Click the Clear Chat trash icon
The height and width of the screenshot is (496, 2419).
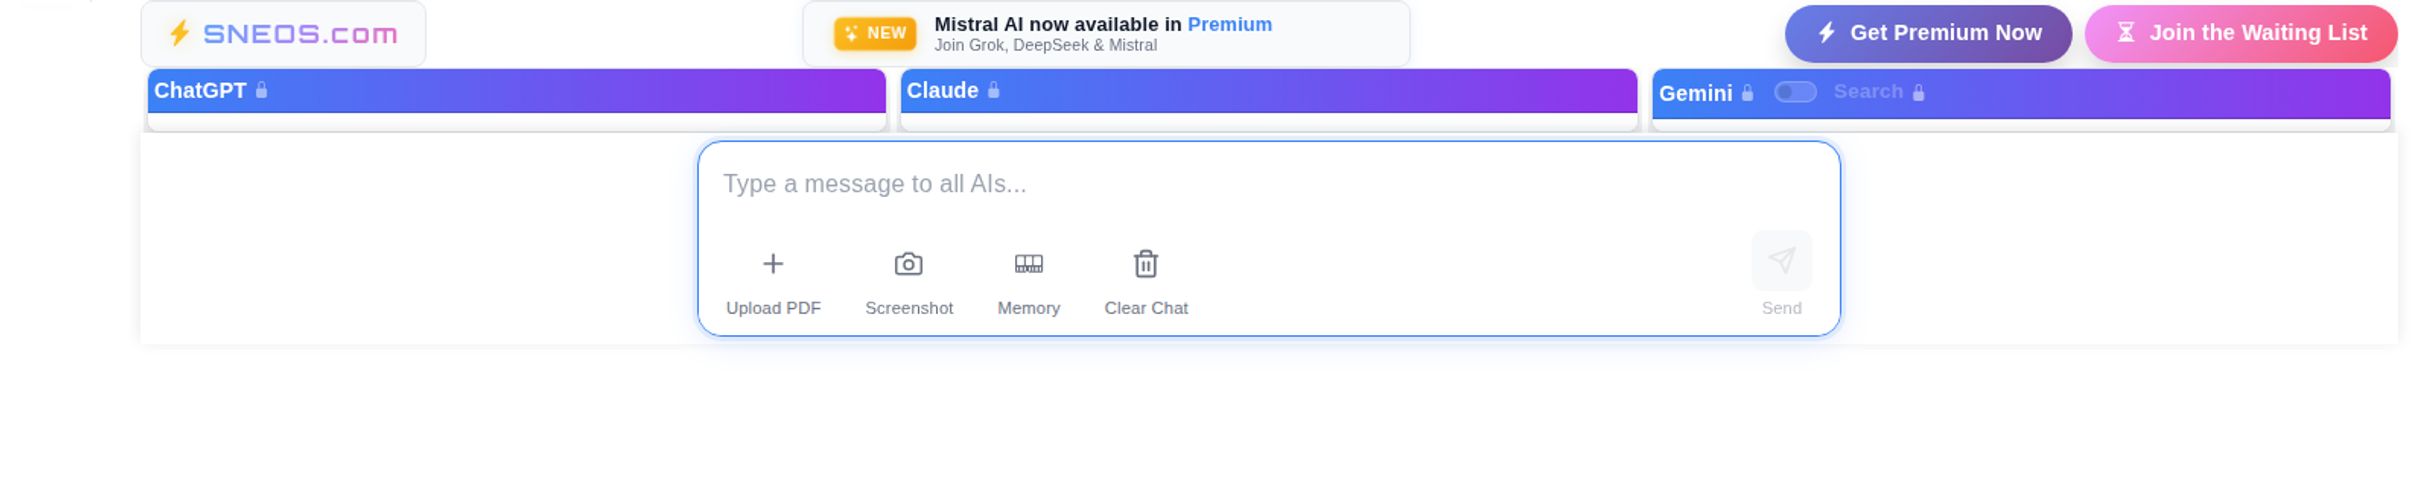1145,264
